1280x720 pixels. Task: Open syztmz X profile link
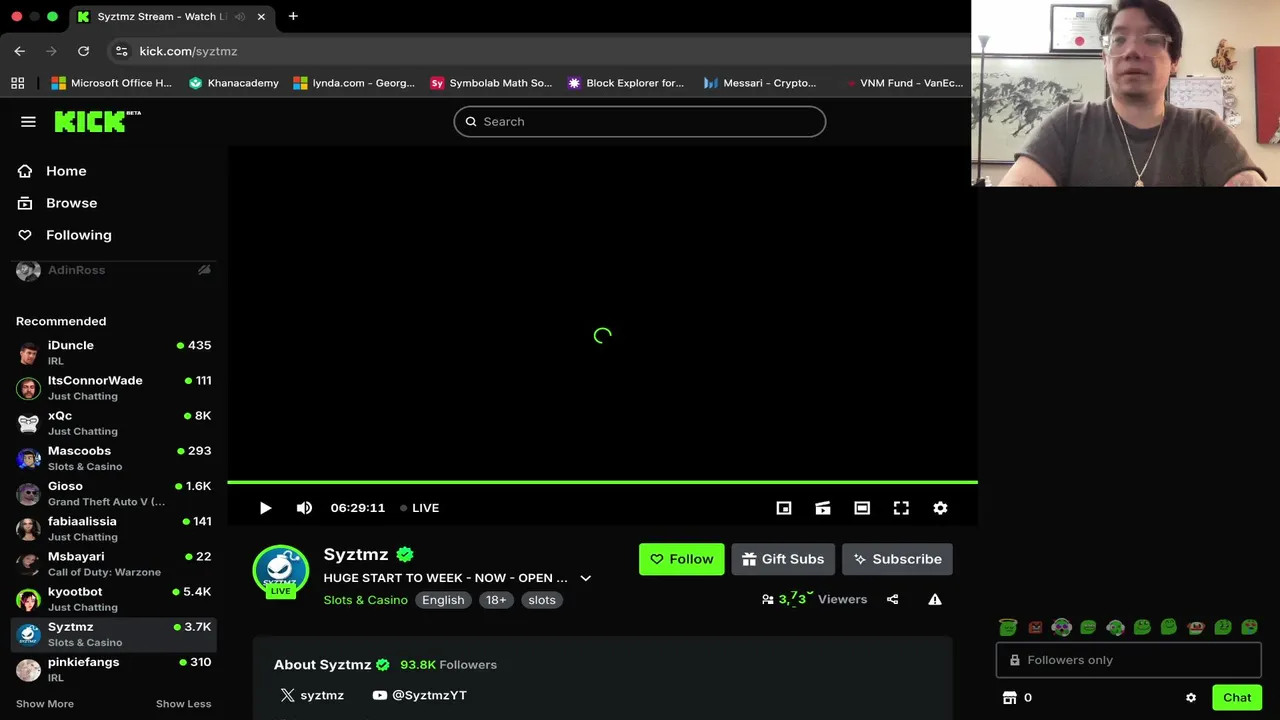[x=312, y=695]
